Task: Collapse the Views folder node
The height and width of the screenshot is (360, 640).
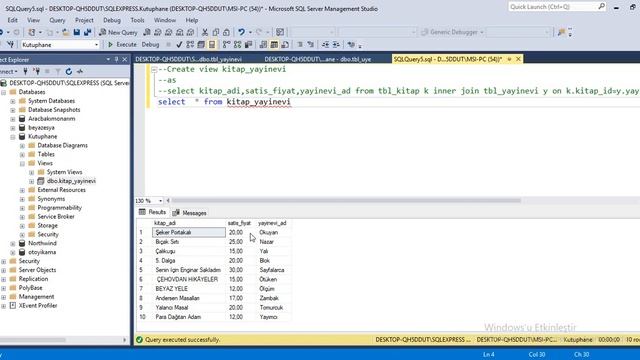Action: (22, 164)
